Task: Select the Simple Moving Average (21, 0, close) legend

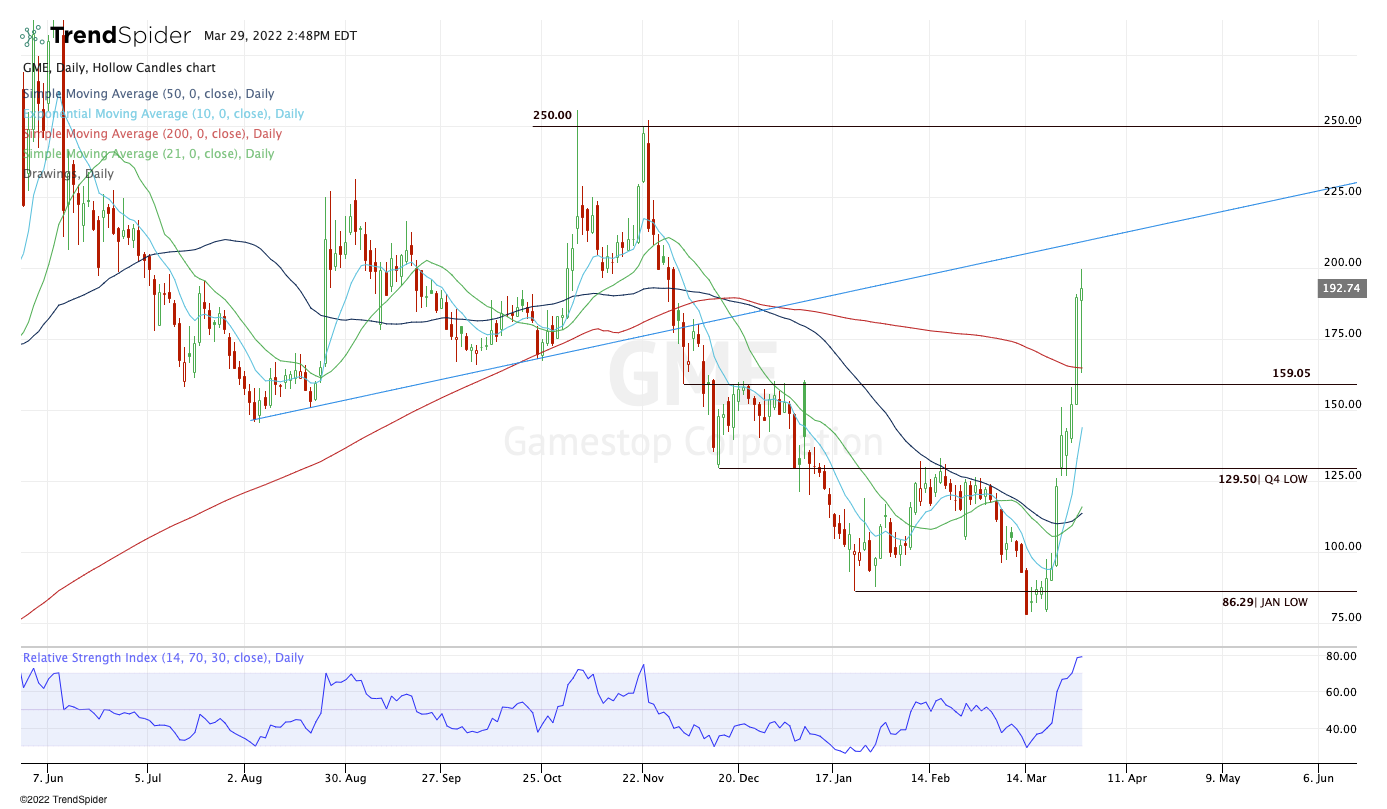Action: pos(148,154)
